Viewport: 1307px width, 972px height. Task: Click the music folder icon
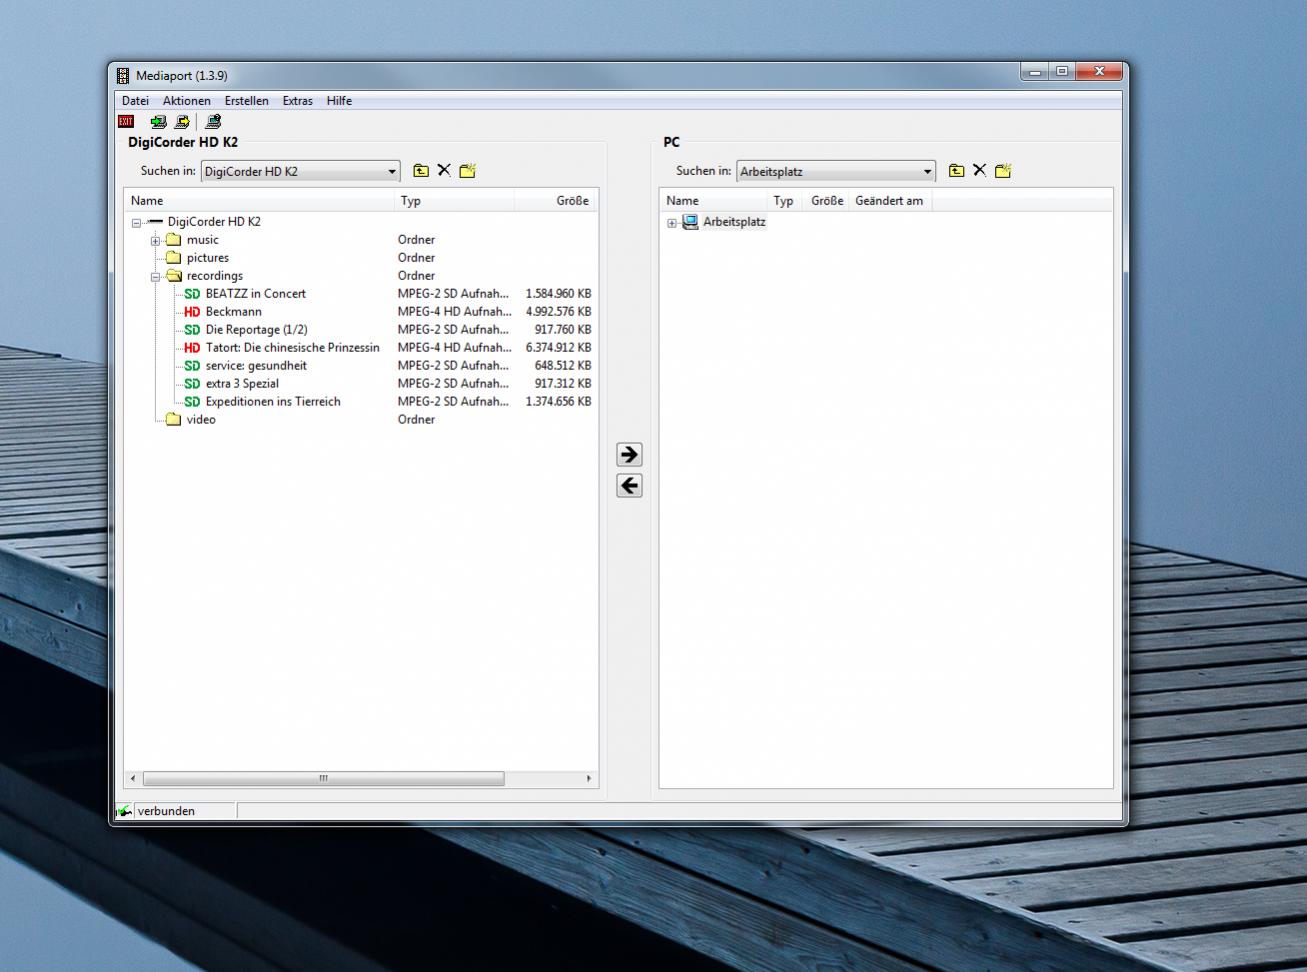(173, 240)
